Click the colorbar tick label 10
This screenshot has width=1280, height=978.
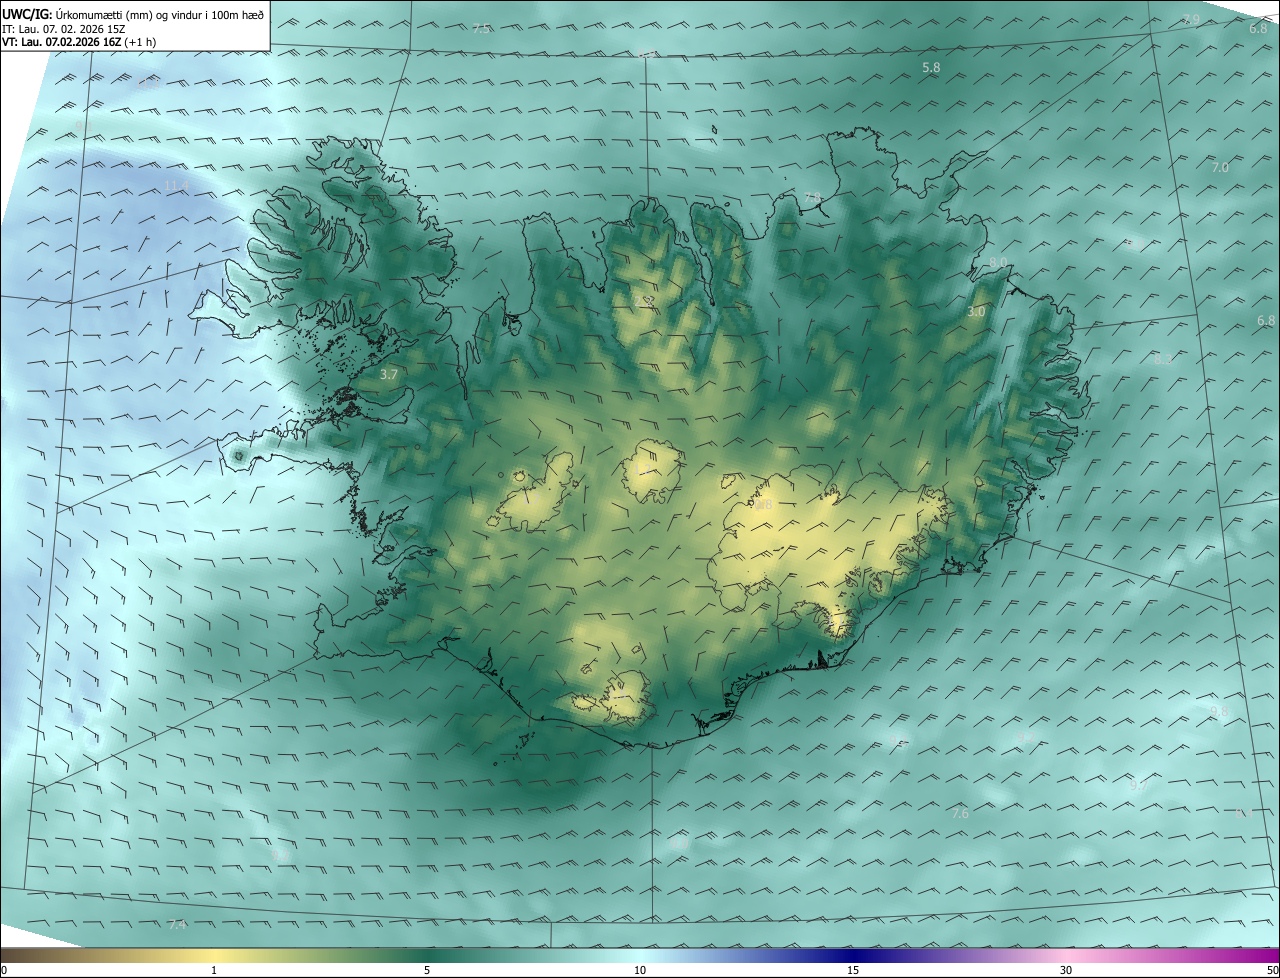pyautogui.click(x=640, y=970)
